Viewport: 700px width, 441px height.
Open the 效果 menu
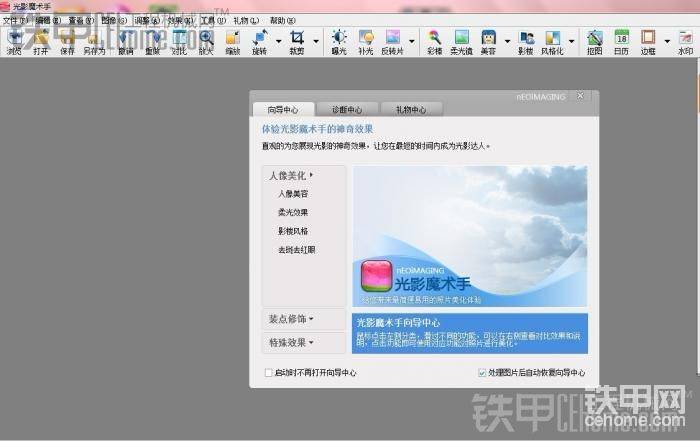tap(180, 21)
